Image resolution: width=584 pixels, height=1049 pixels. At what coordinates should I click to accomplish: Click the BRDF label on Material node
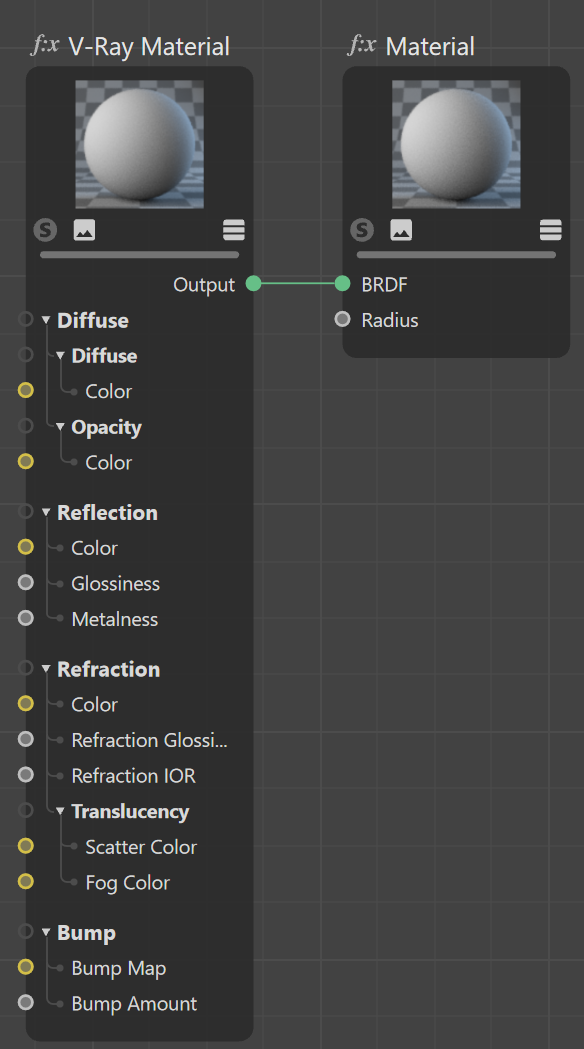pos(385,285)
